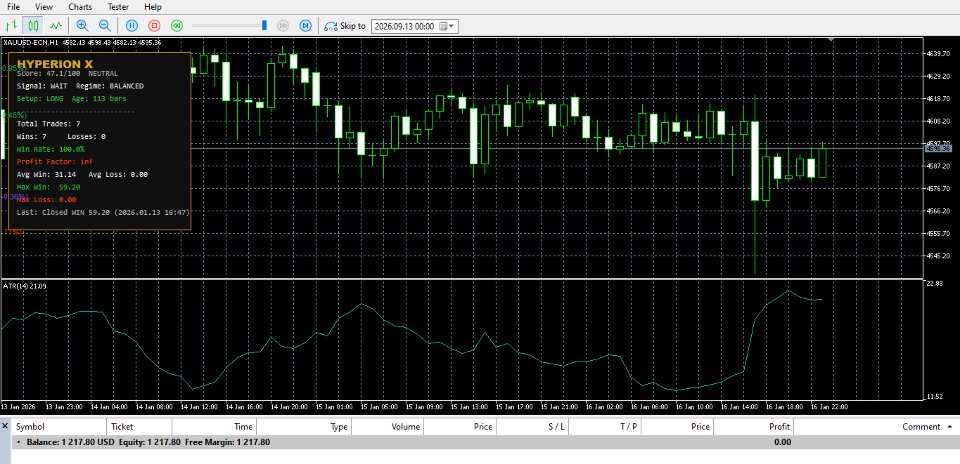The width and height of the screenshot is (960, 464).
Task: Click the T / P column header
Action: coord(605,427)
